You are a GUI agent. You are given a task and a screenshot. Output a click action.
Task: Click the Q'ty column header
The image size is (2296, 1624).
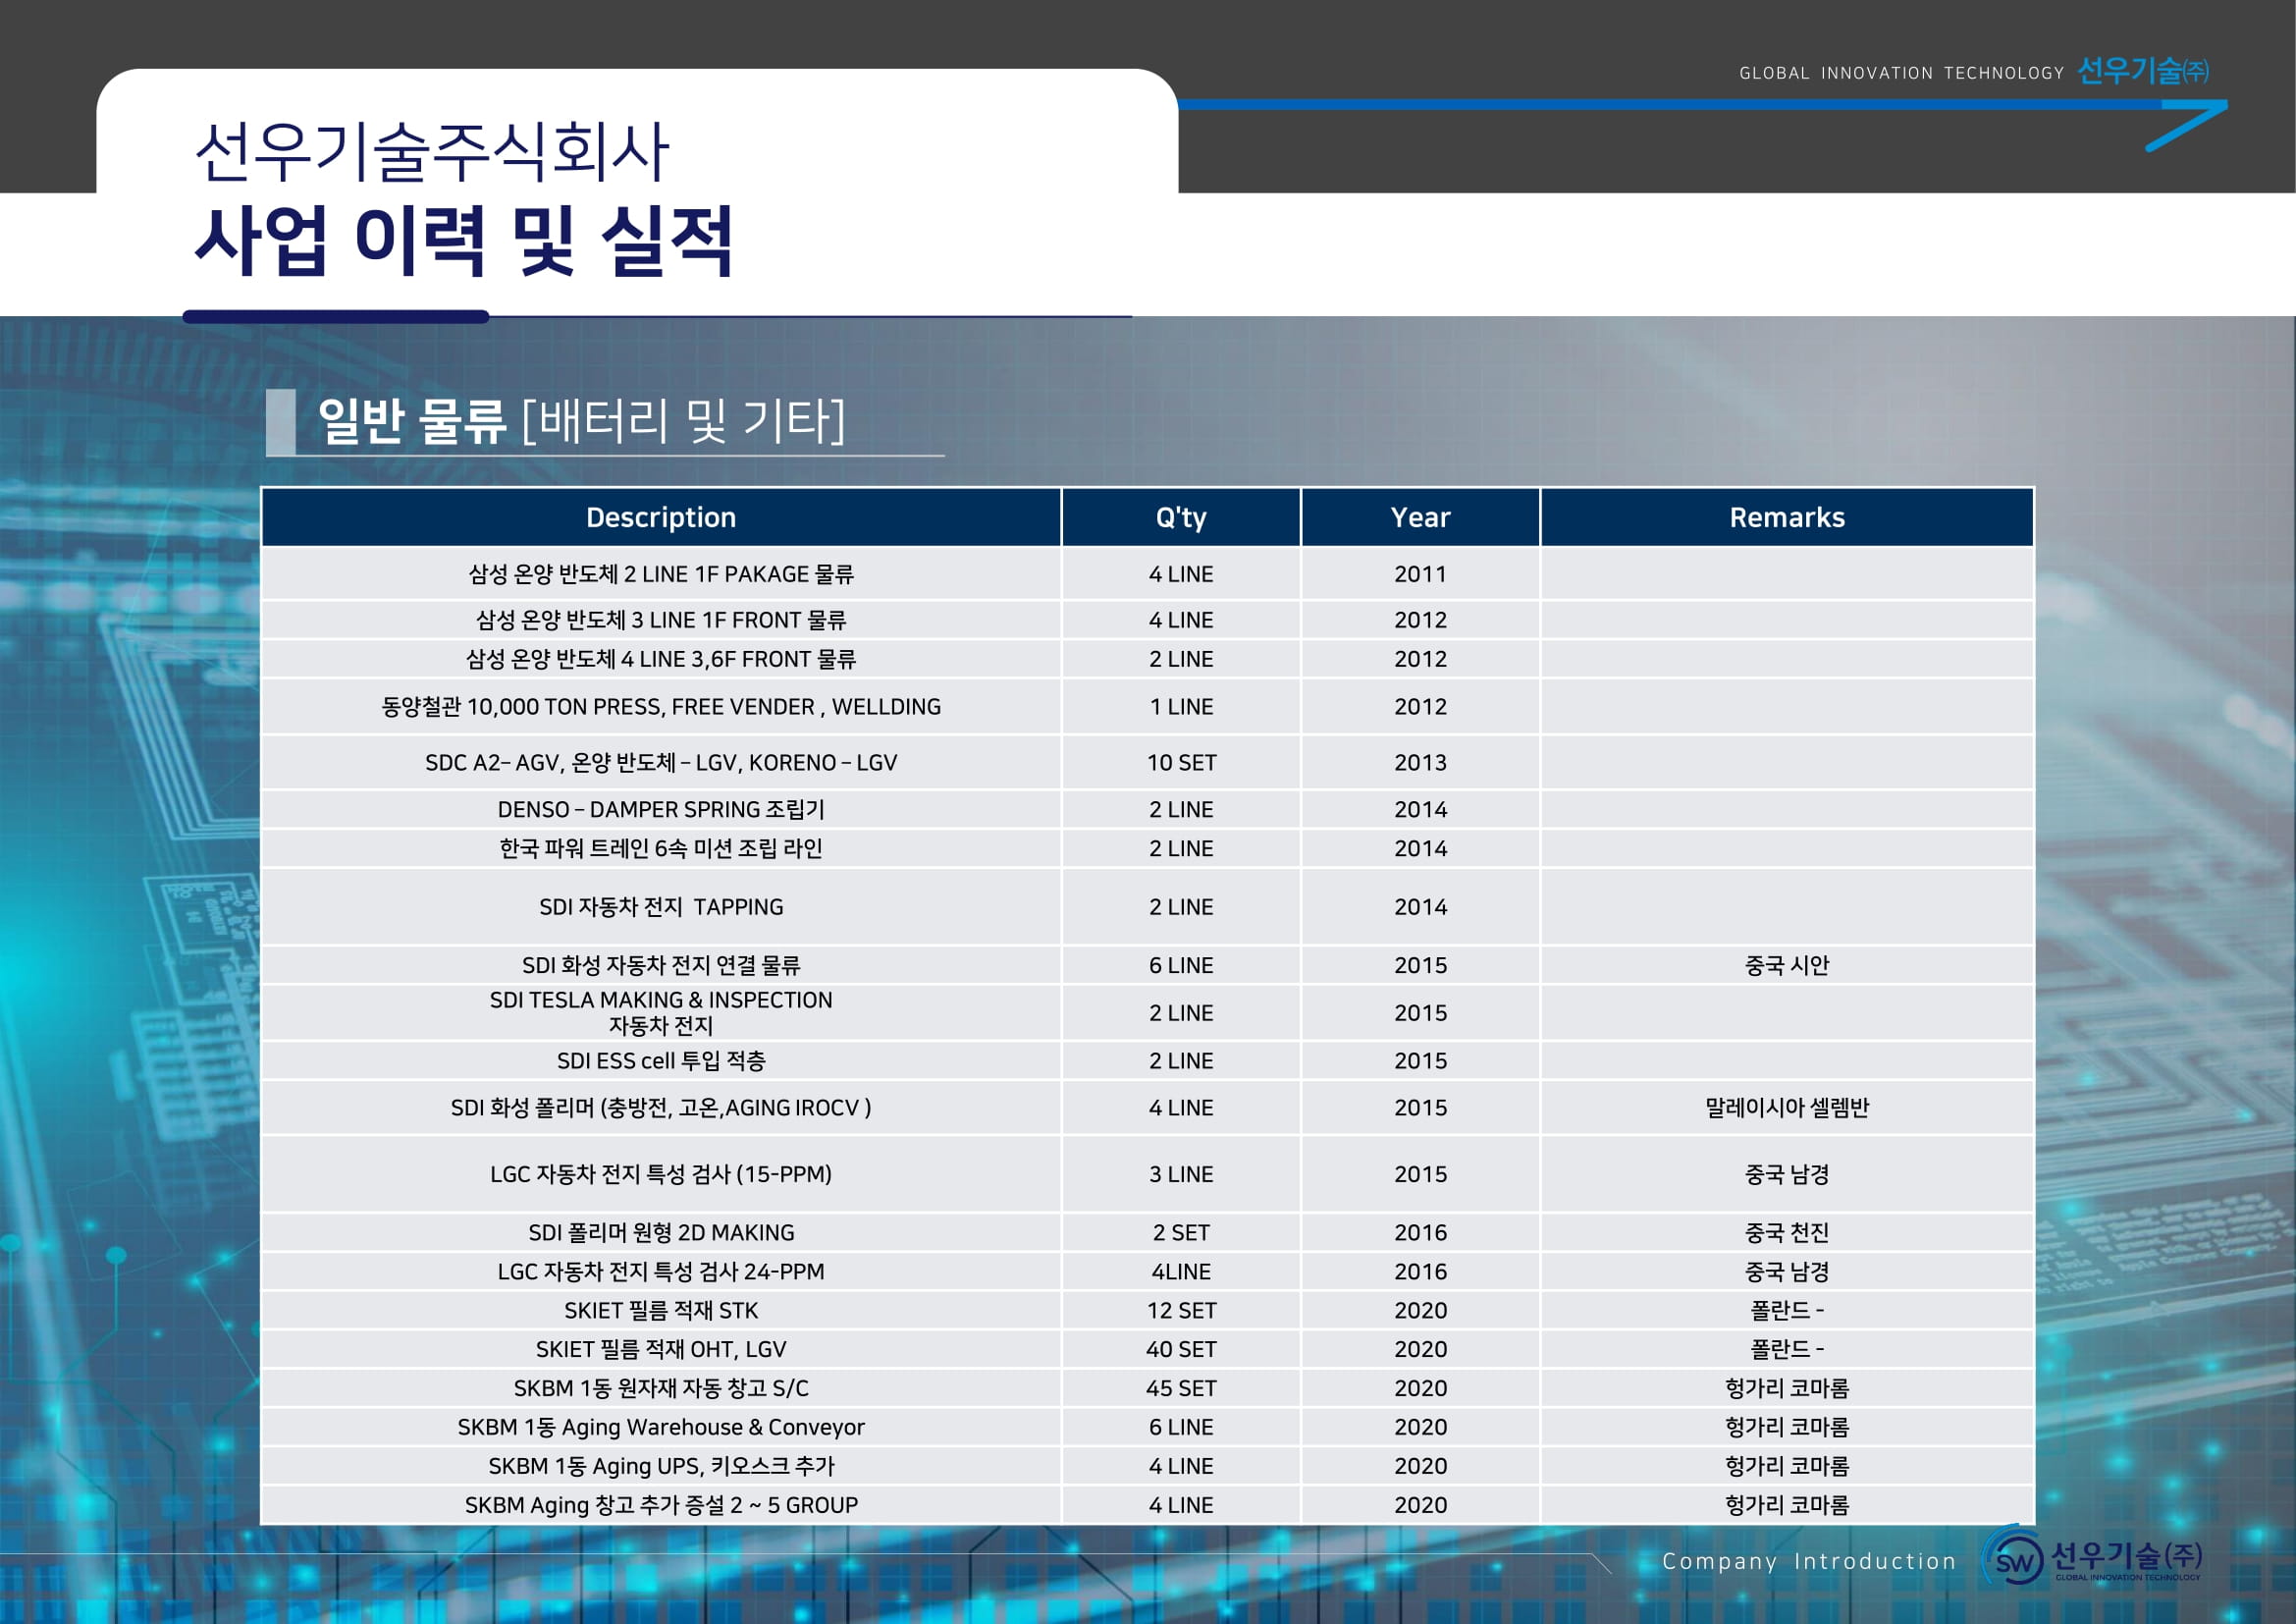(x=1180, y=517)
